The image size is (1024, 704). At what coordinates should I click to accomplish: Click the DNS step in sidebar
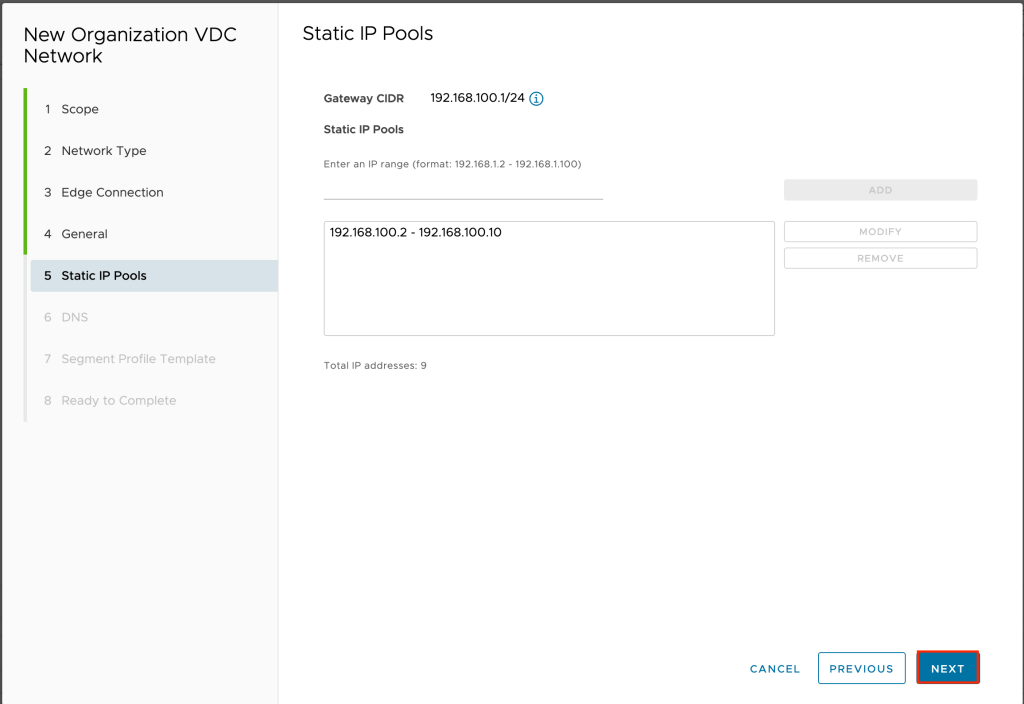[x=74, y=317]
